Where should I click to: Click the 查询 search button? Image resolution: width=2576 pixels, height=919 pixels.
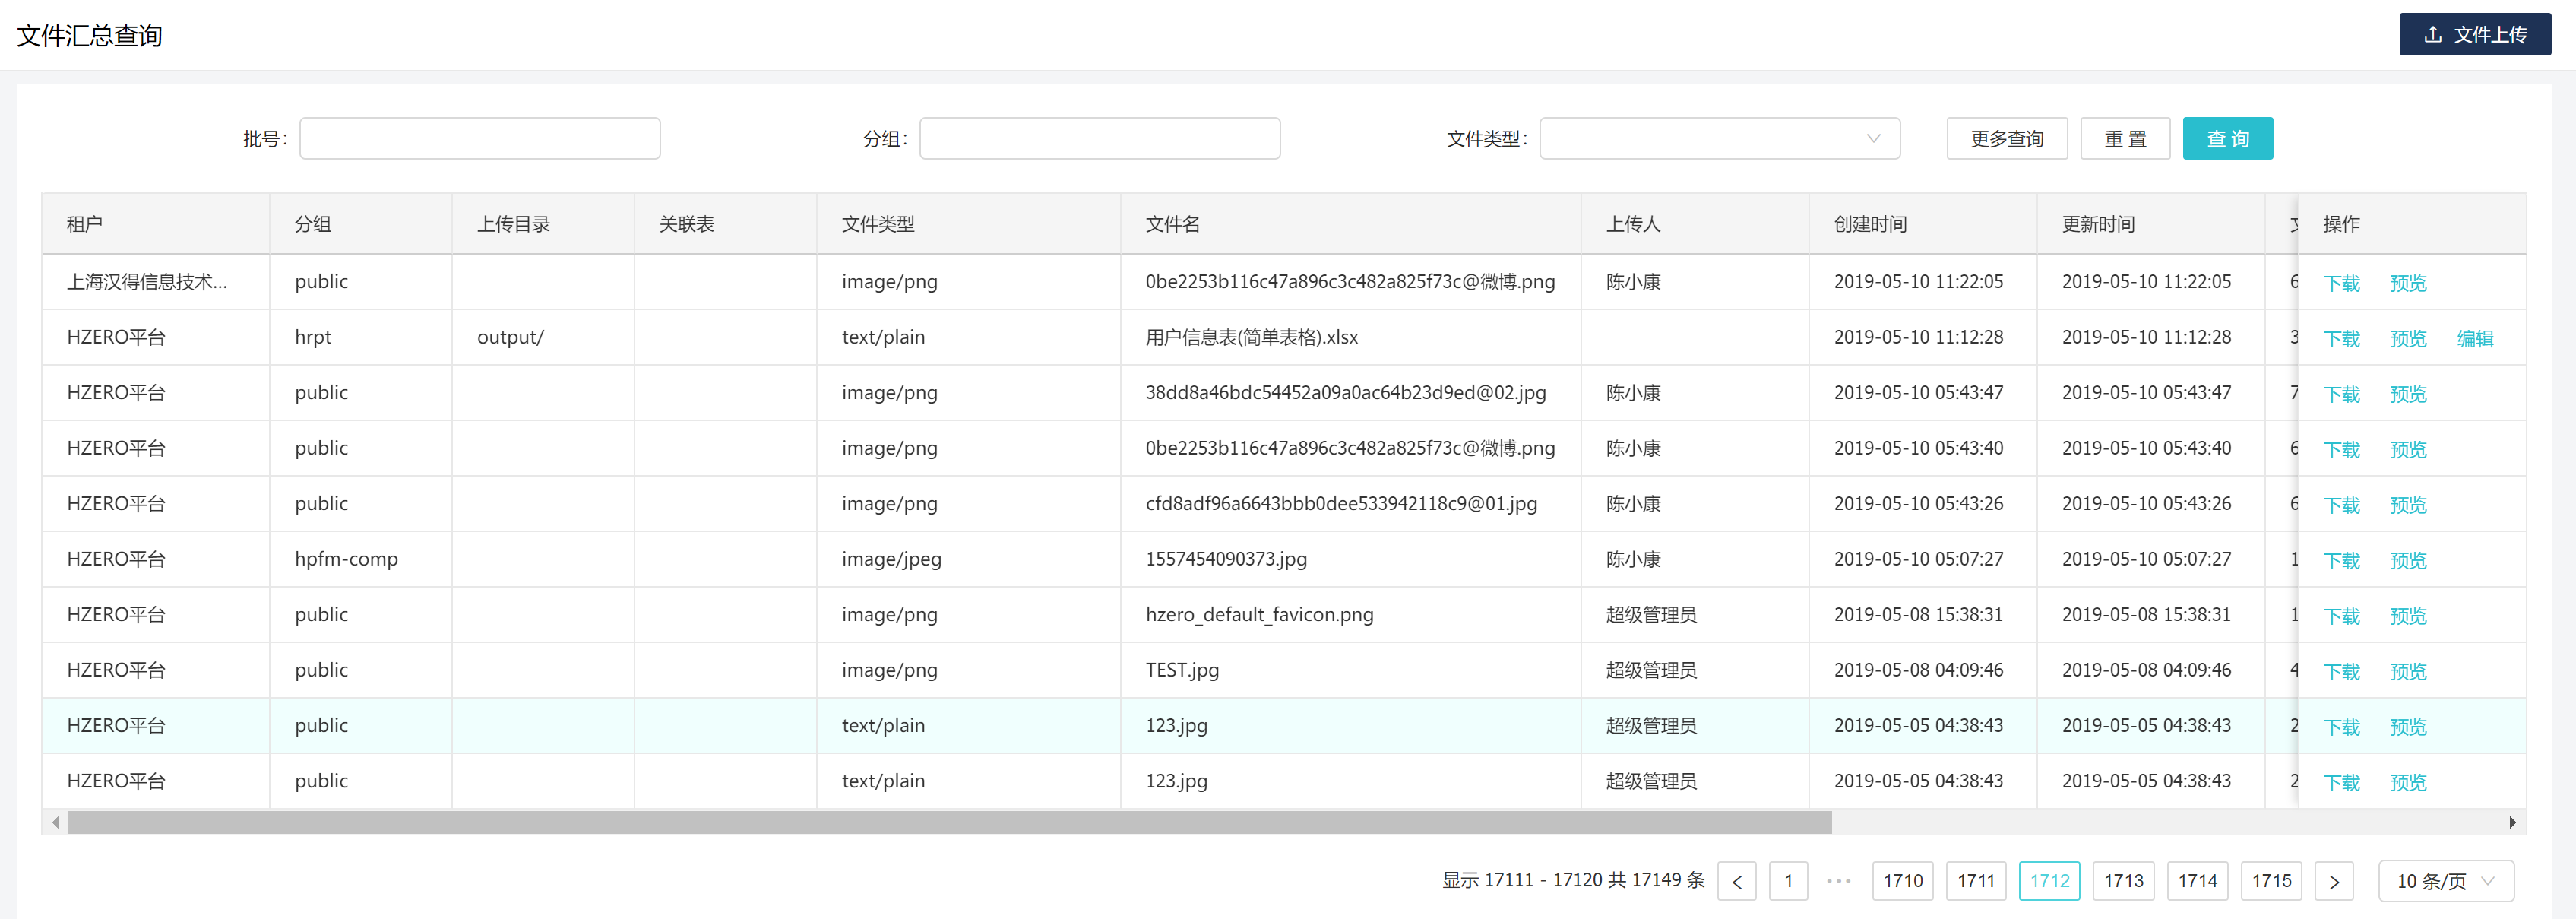[x=2227, y=139]
